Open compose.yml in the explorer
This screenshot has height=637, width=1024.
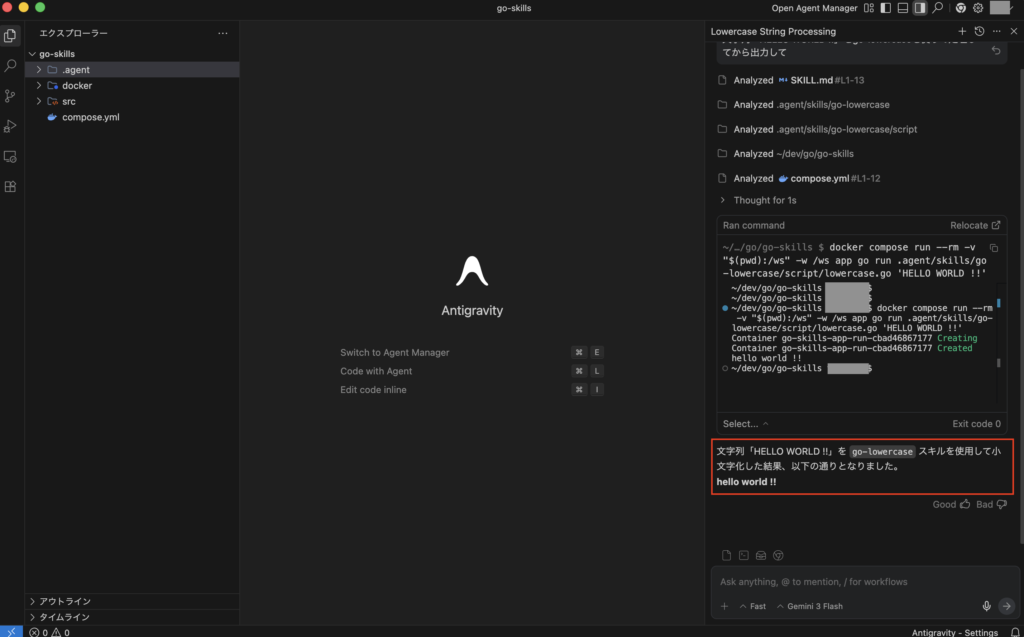click(x=91, y=117)
